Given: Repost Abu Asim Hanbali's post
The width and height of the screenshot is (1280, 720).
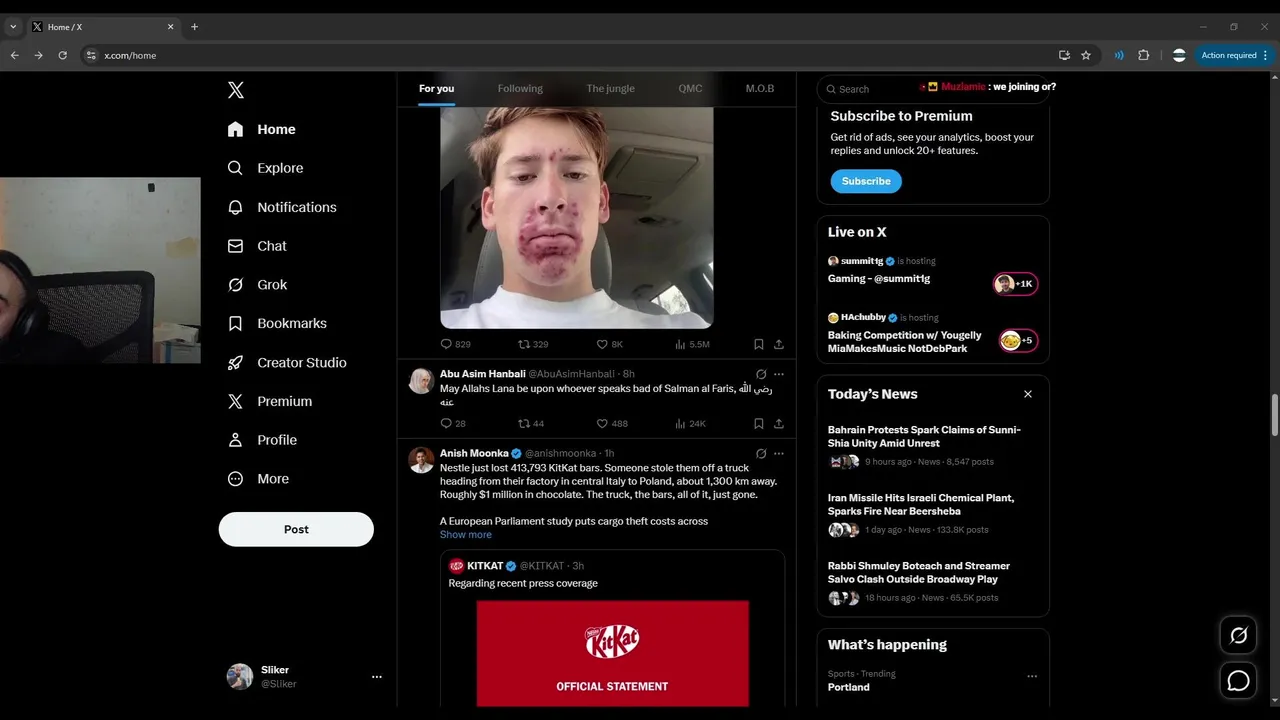Looking at the screenshot, I should tap(531, 424).
